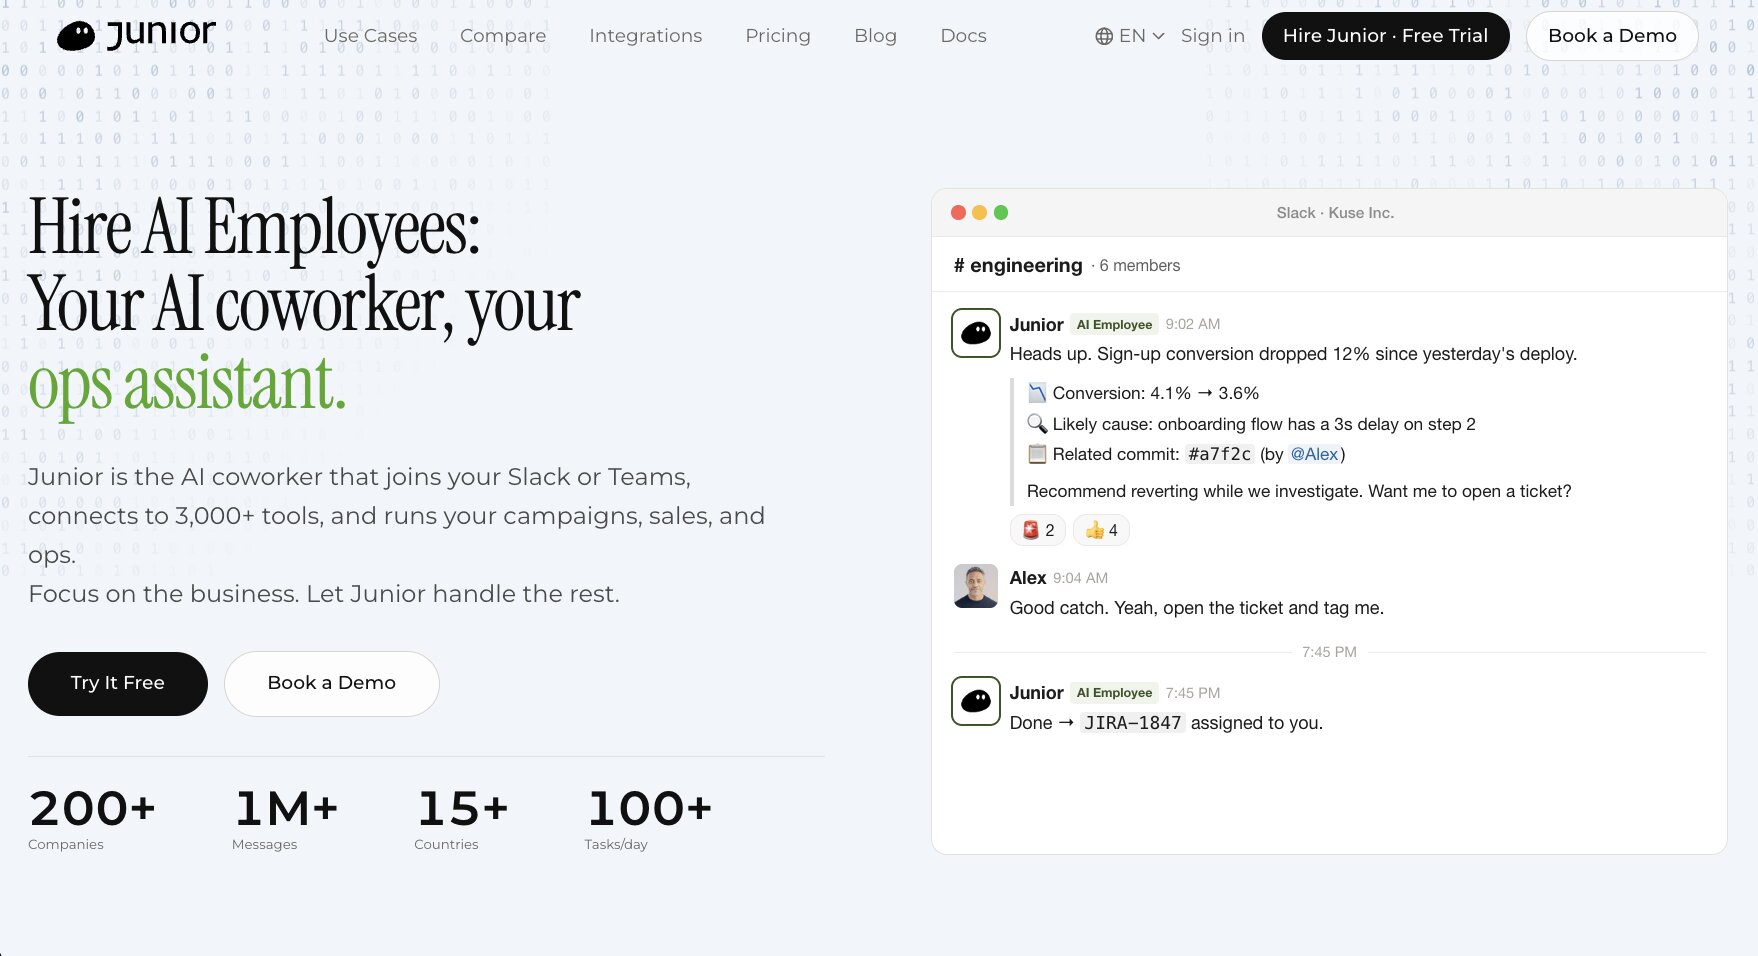Click the globe language icon

coord(1104,36)
